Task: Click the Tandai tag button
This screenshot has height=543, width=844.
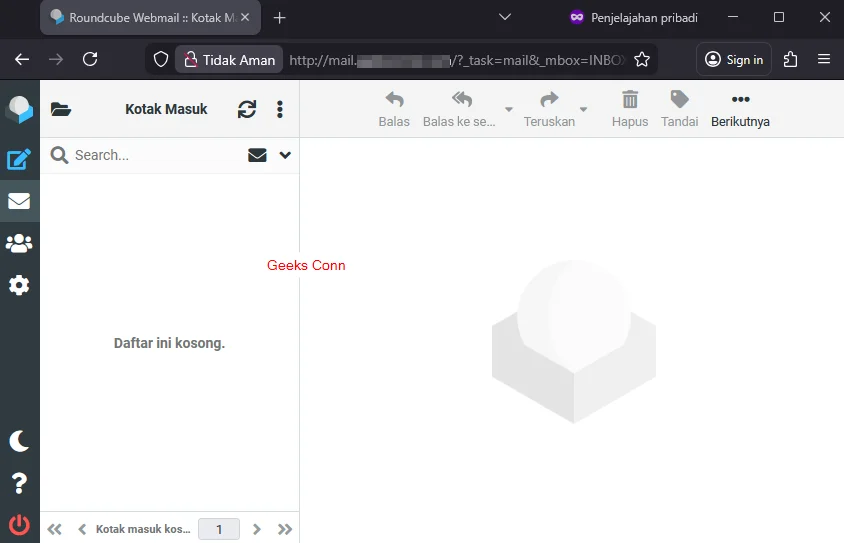Action: (x=679, y=109)
